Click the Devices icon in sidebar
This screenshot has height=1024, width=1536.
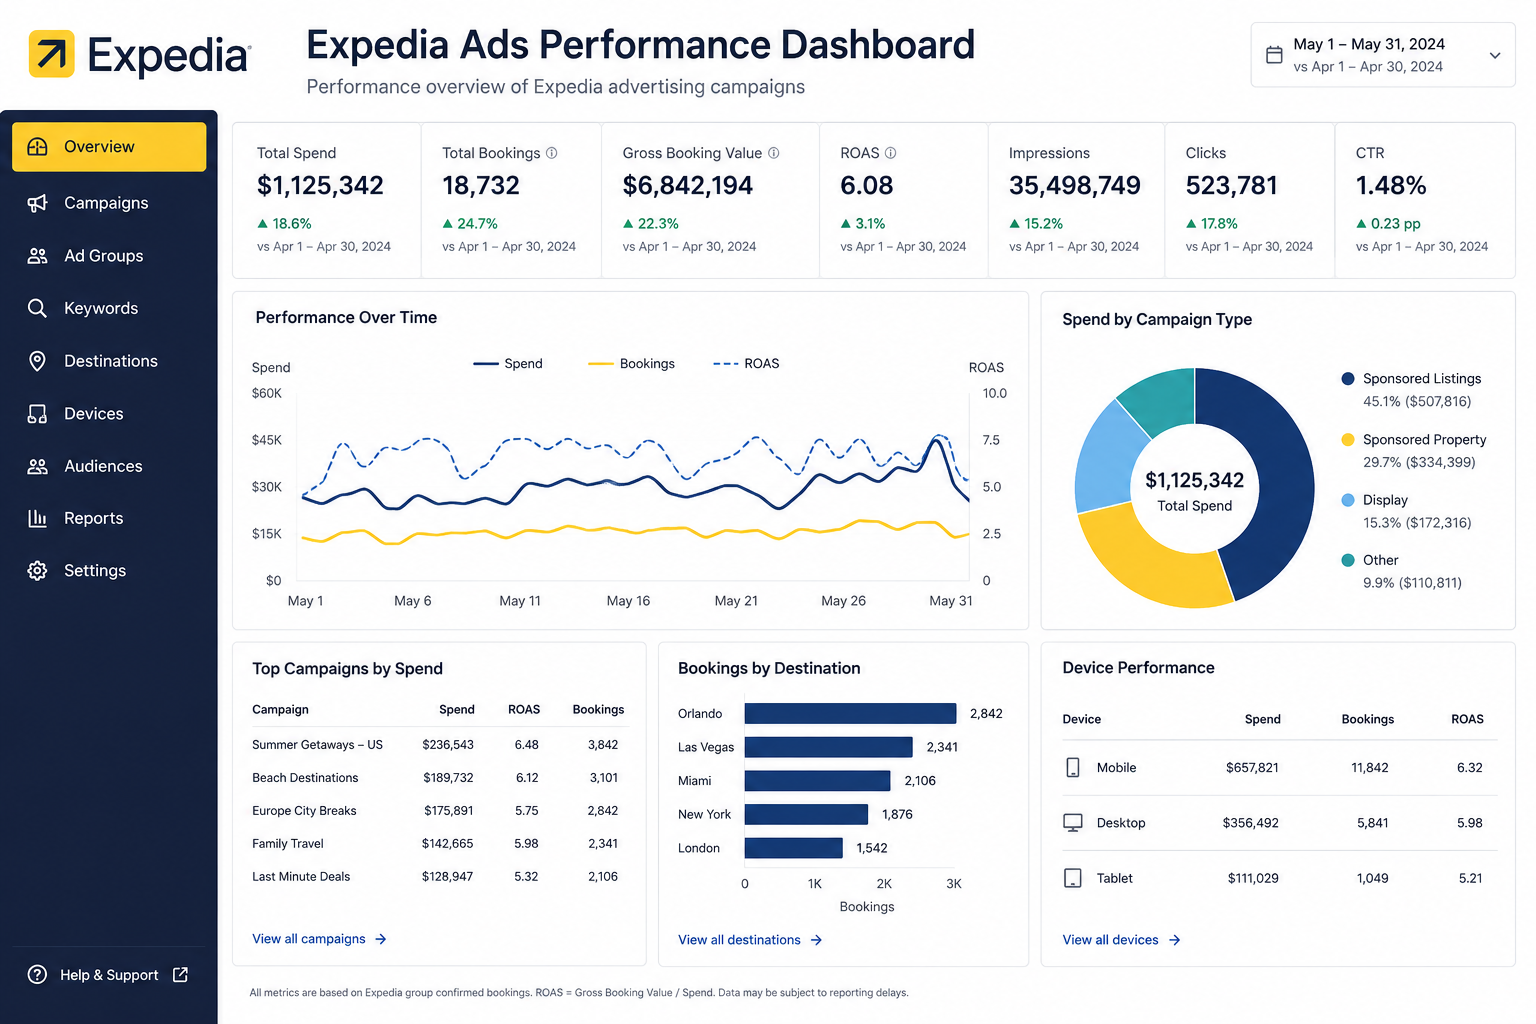coord(37,414)
